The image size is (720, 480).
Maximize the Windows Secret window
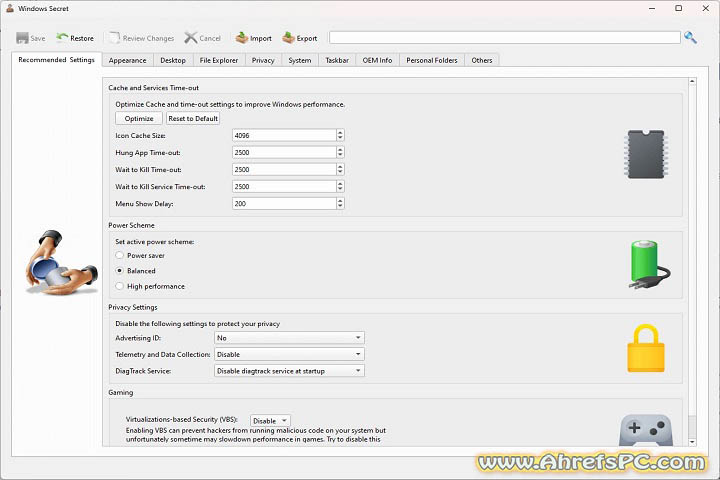(x=678, y=8)
